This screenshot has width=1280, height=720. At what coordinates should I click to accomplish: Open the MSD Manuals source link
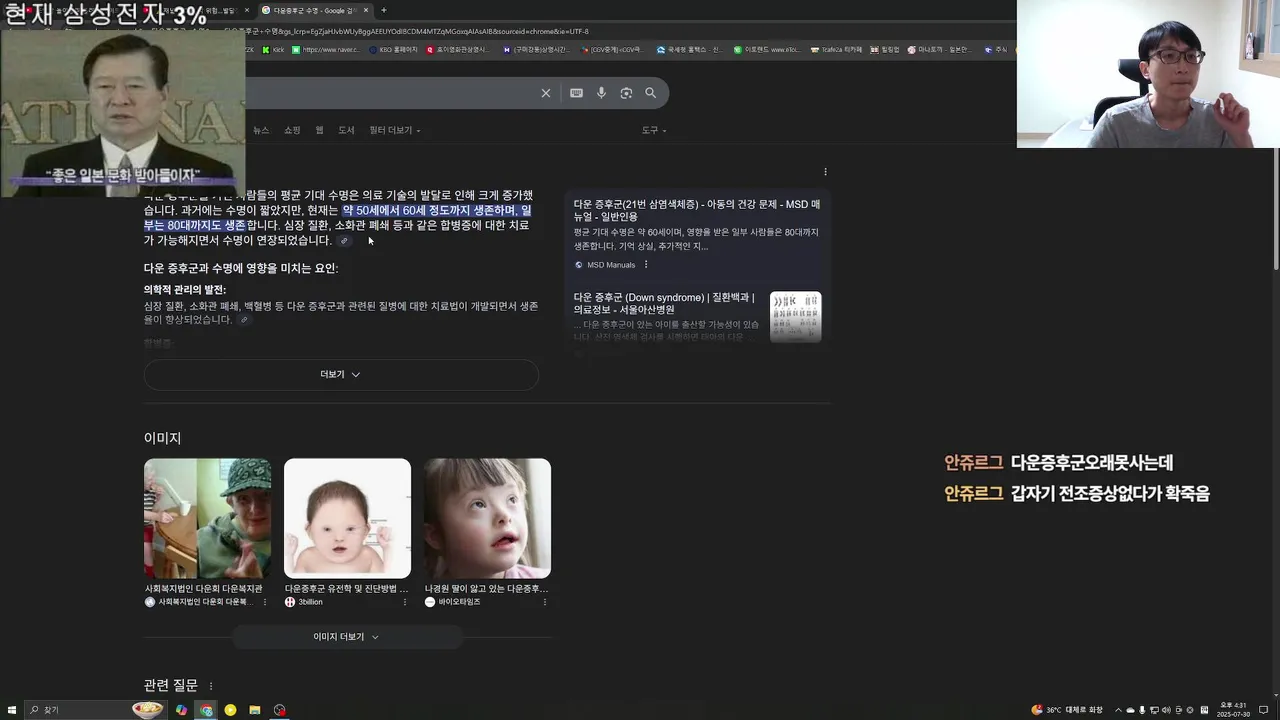610,265
